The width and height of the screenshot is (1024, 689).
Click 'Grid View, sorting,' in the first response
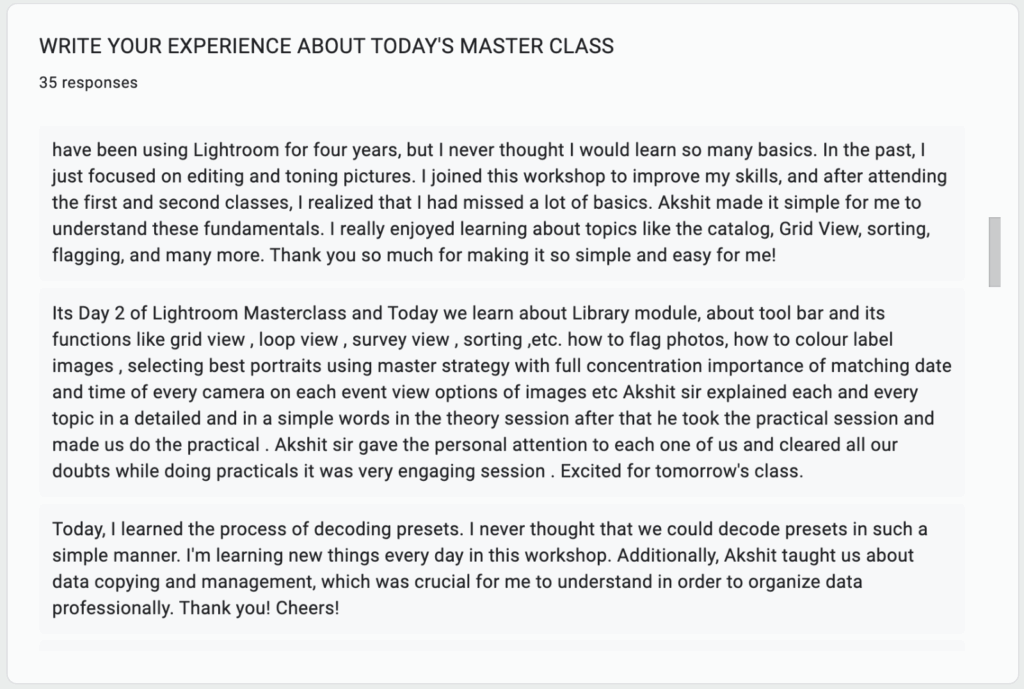tap(854, 229)
